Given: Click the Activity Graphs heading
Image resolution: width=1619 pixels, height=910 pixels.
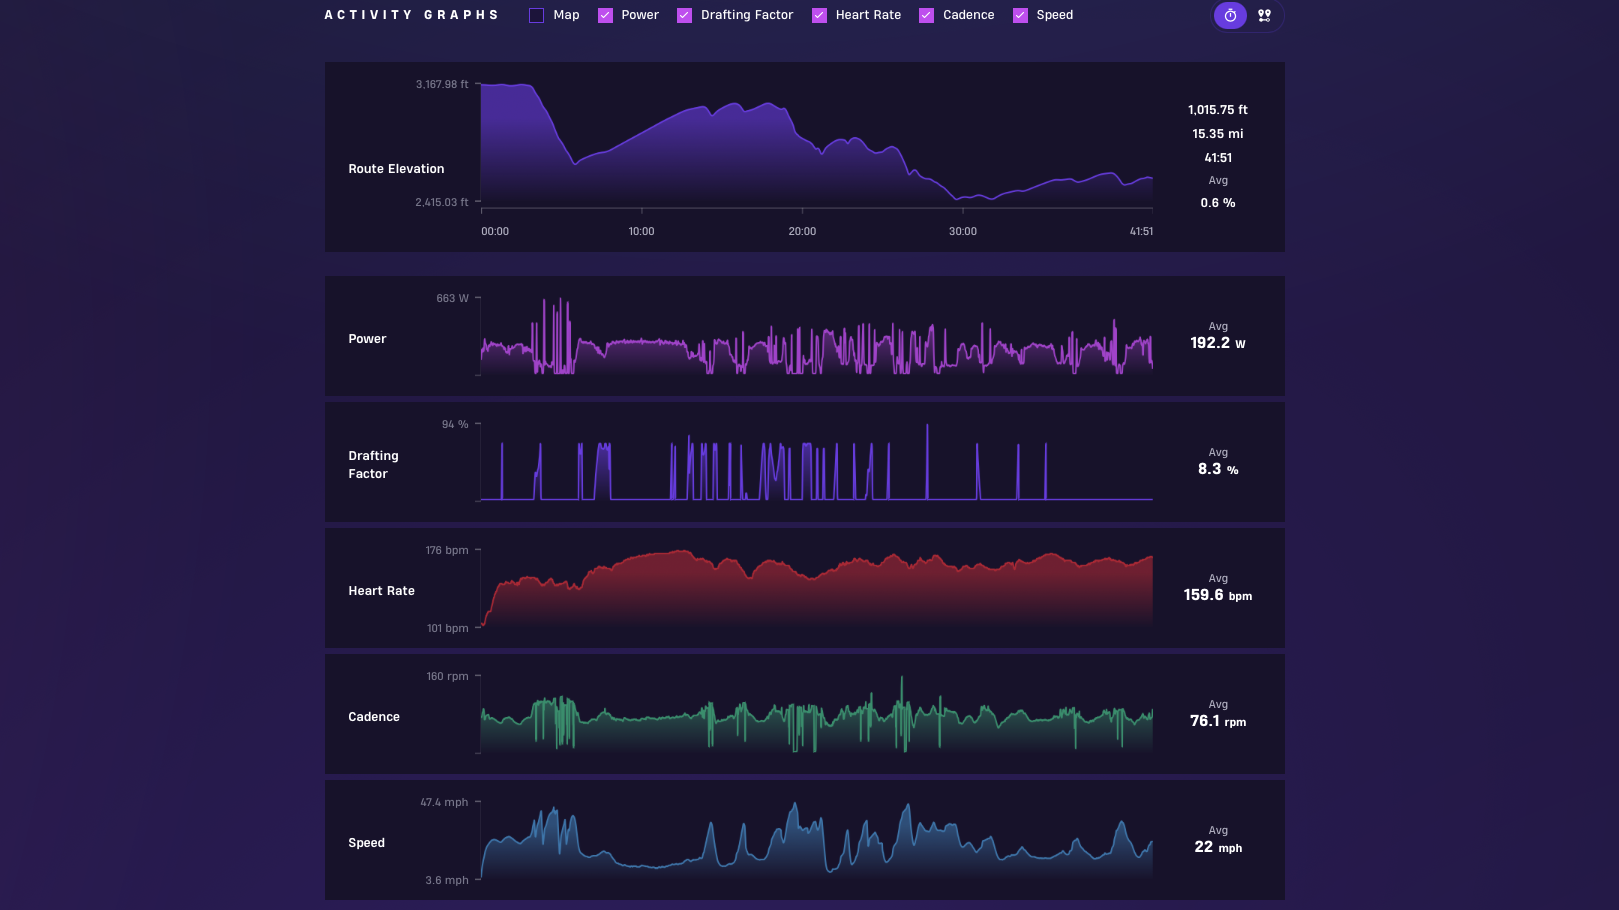Looking at the screenshot, I should pos(411,15).
